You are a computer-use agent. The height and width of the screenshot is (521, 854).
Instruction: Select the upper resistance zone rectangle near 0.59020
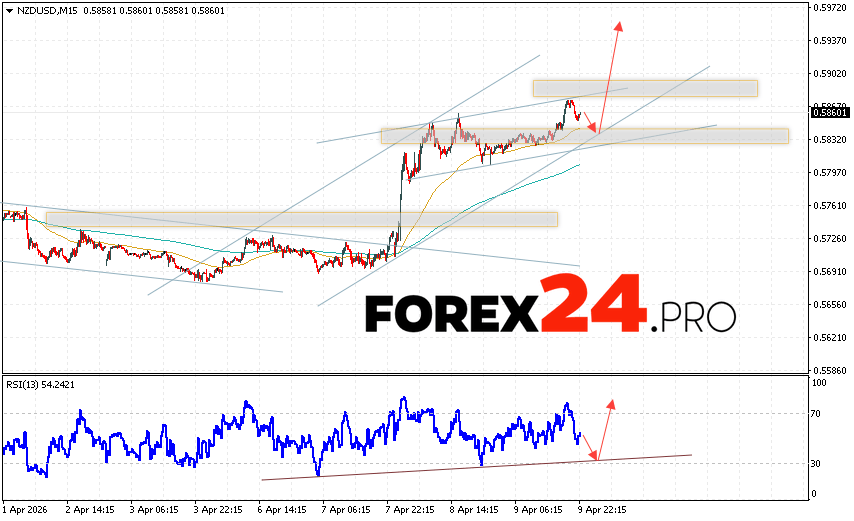coord(644,88)
